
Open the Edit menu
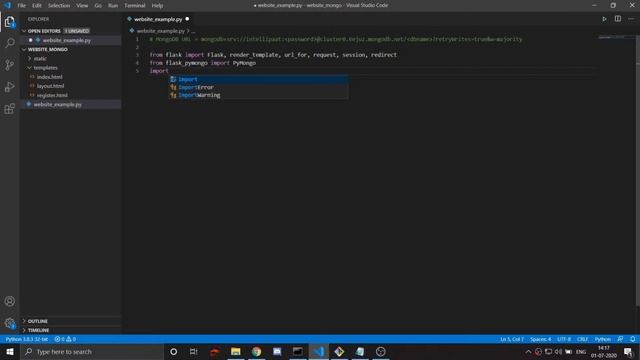[x=37, y=5]
